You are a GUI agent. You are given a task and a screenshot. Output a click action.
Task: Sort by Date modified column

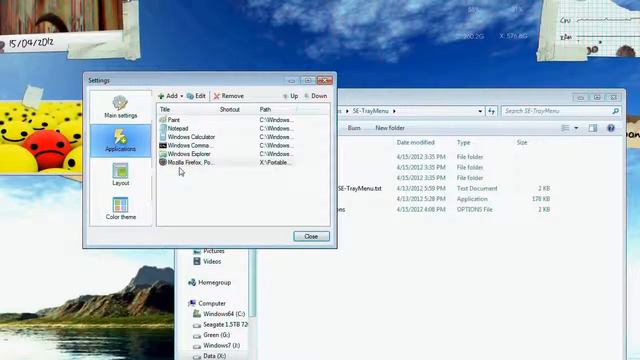coord(416,142)
